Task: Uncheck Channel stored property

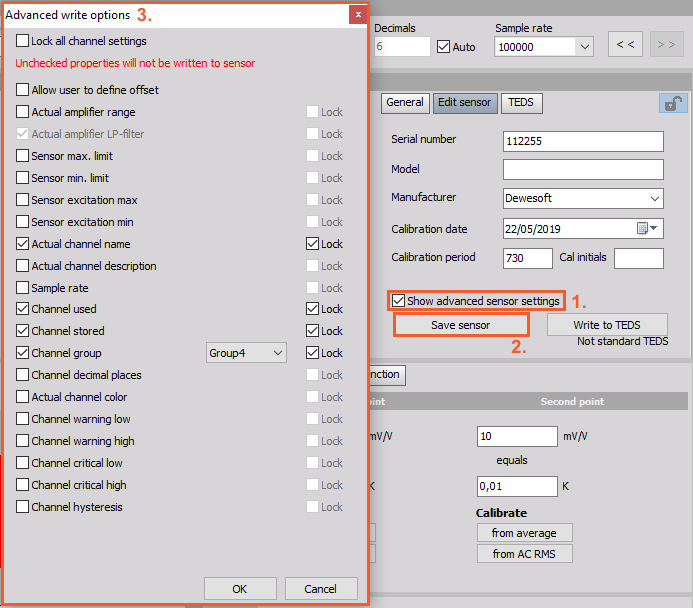Action: pos(23,331)
